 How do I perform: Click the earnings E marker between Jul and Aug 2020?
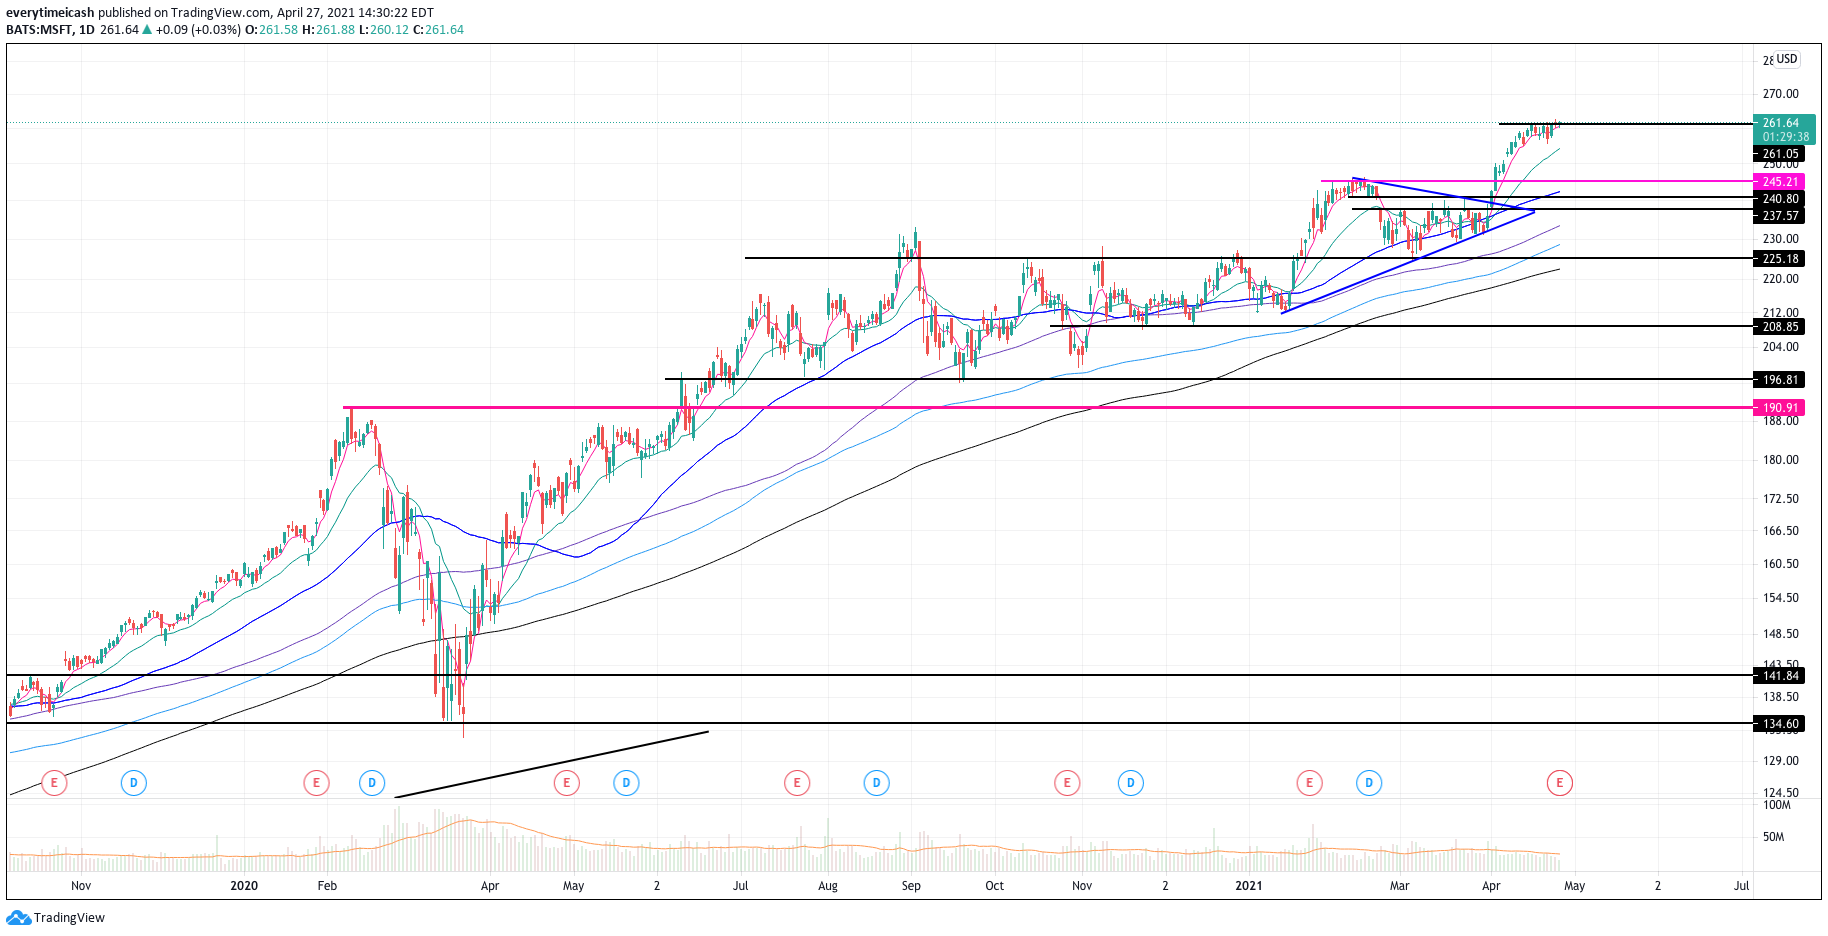click(x=797, y=783)
